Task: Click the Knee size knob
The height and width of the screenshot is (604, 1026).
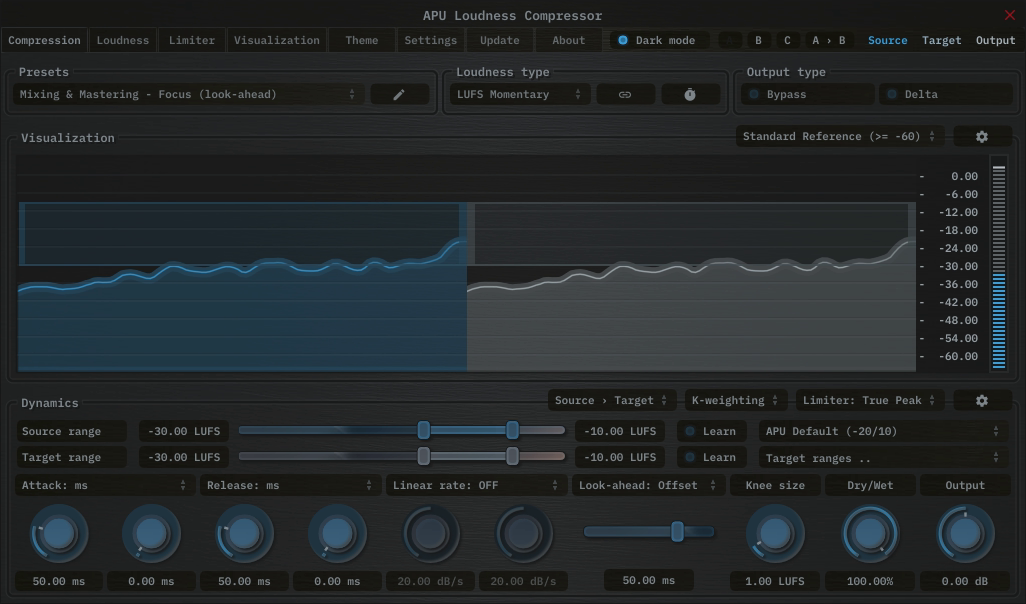Action: (776, 534)
